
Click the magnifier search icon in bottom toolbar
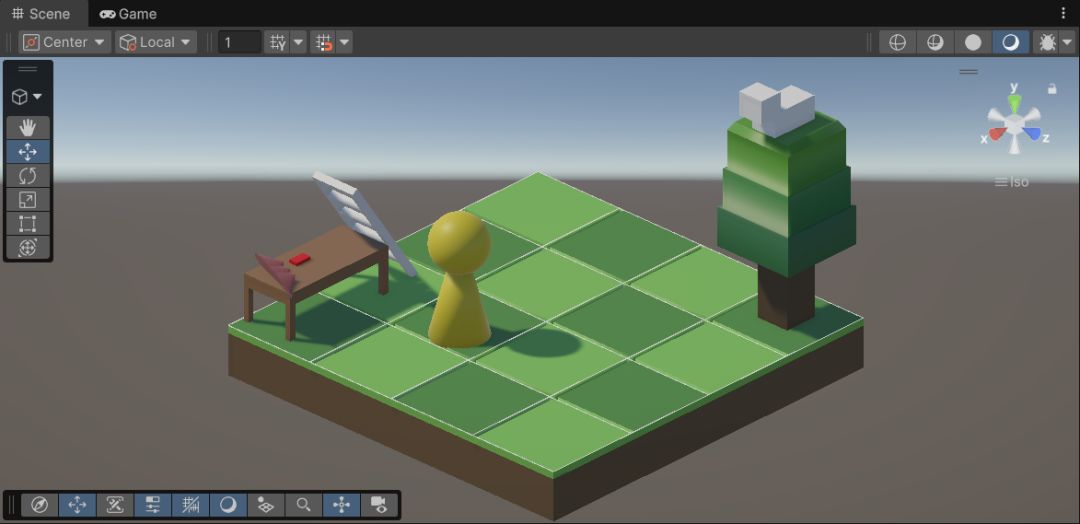304,505
